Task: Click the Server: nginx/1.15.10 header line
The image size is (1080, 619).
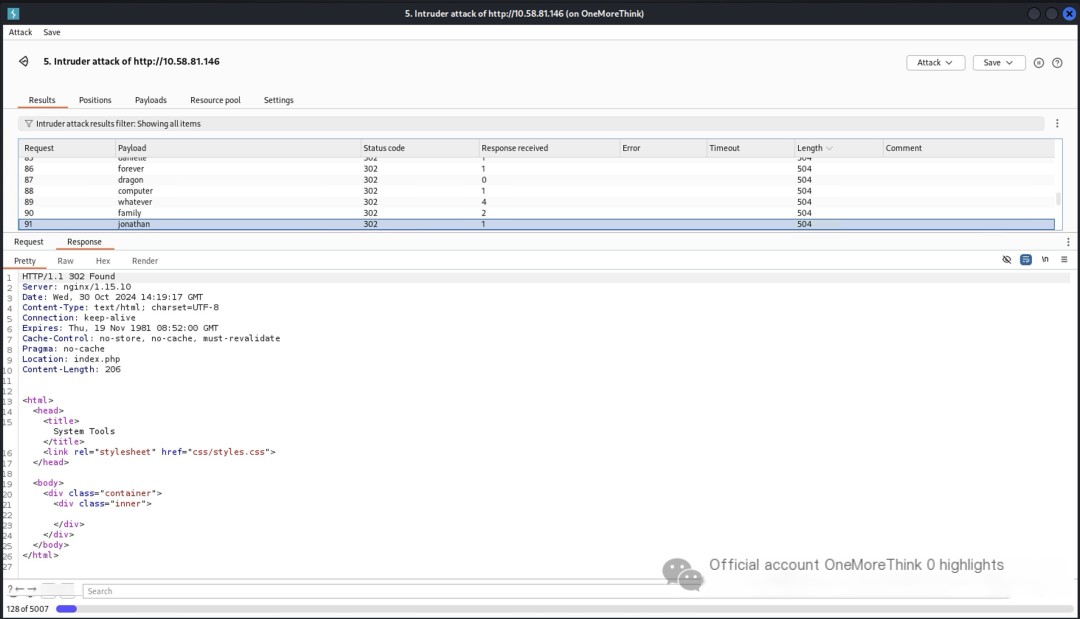Action: pos(76,286)
